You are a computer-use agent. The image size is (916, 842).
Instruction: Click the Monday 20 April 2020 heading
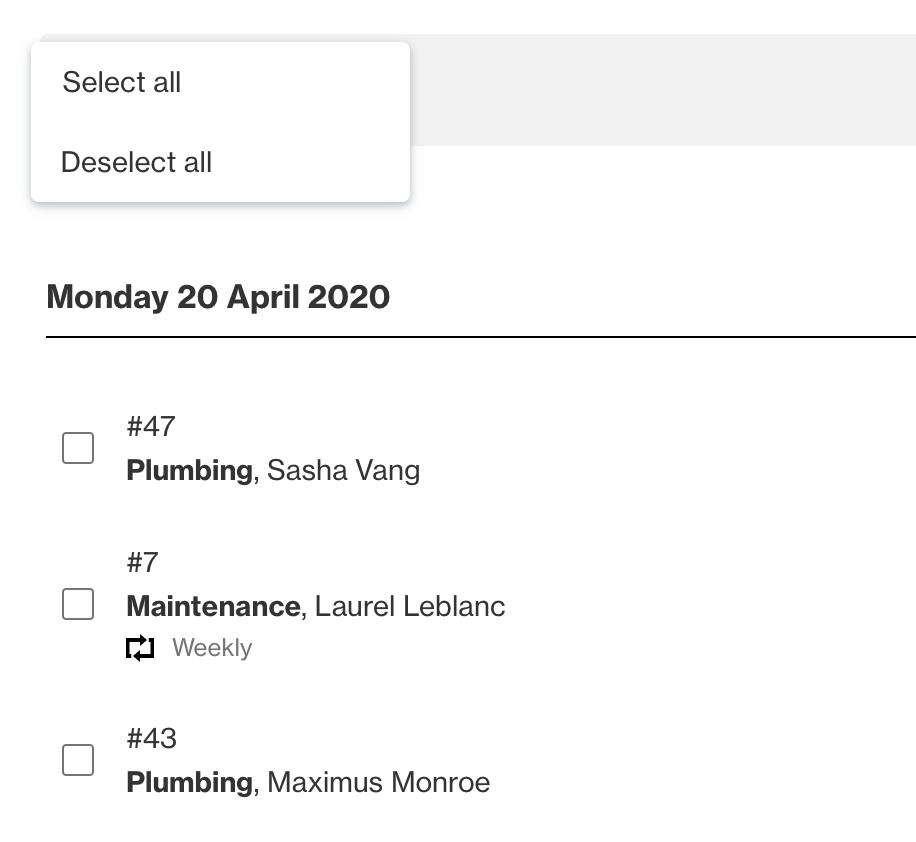pyautogui.click(x=218, y=297)
